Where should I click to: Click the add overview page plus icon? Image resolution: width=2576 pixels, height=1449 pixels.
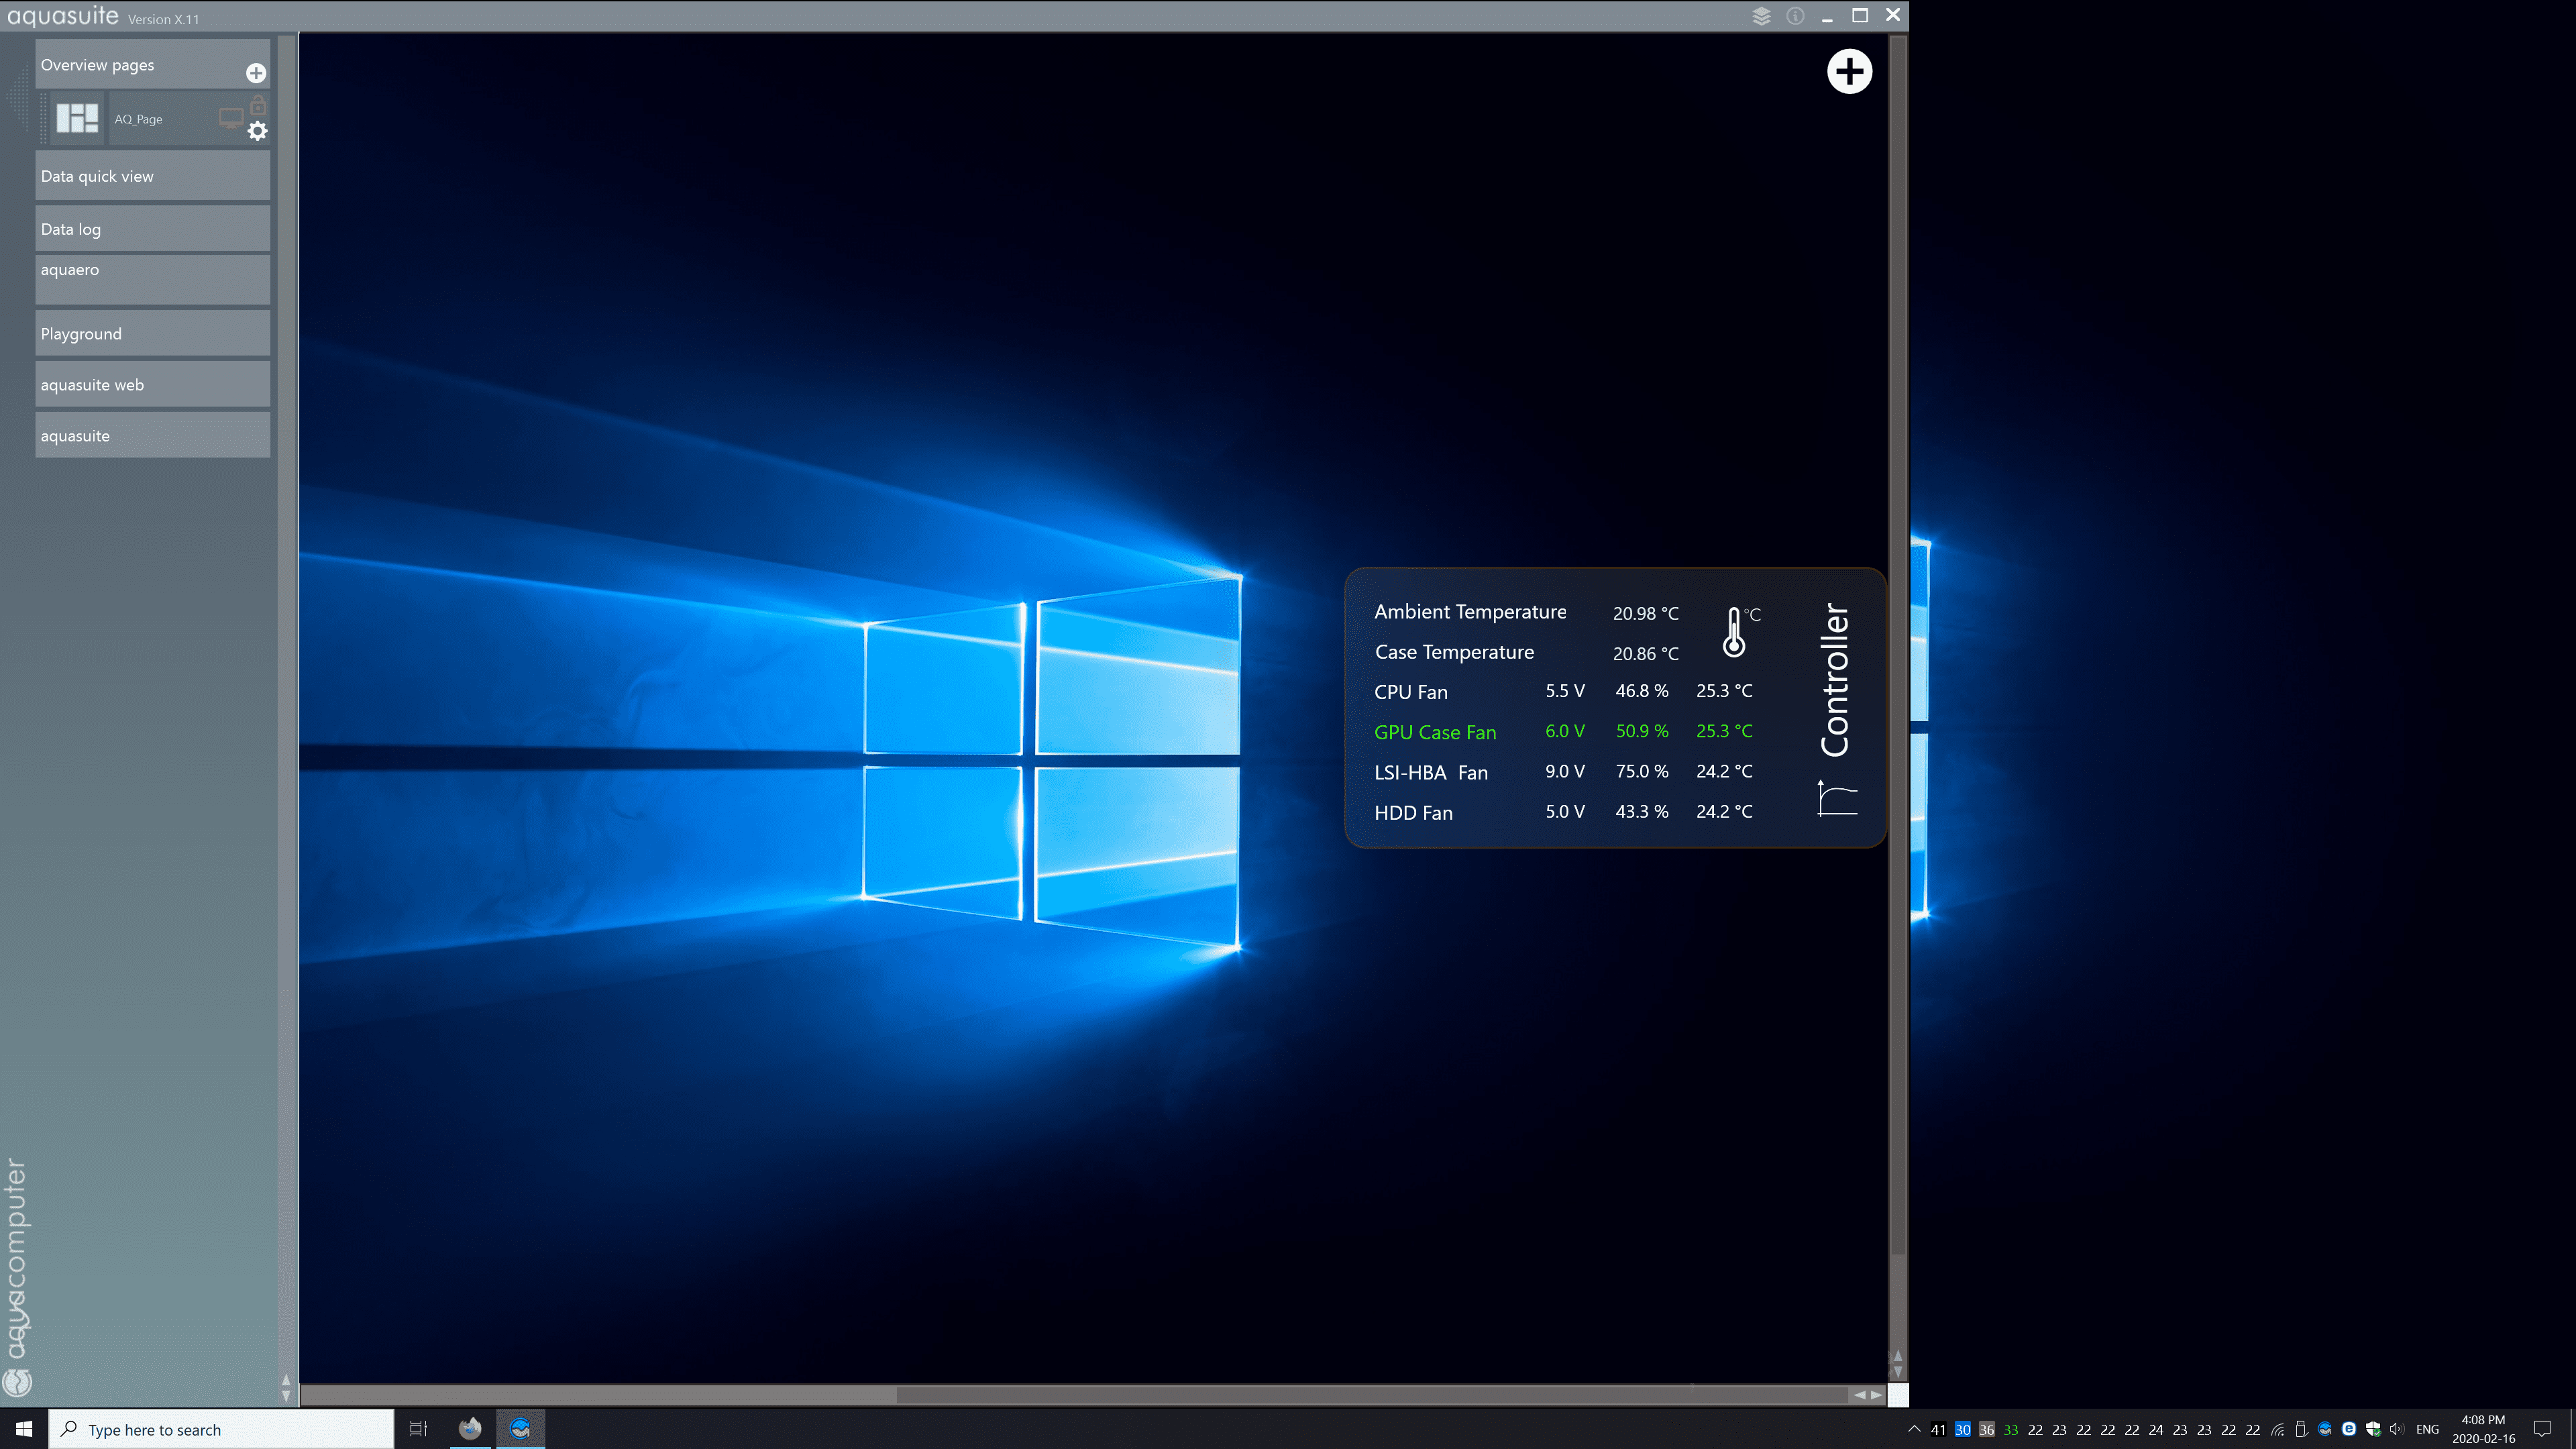pyautogui.click(x=256, y=73)
